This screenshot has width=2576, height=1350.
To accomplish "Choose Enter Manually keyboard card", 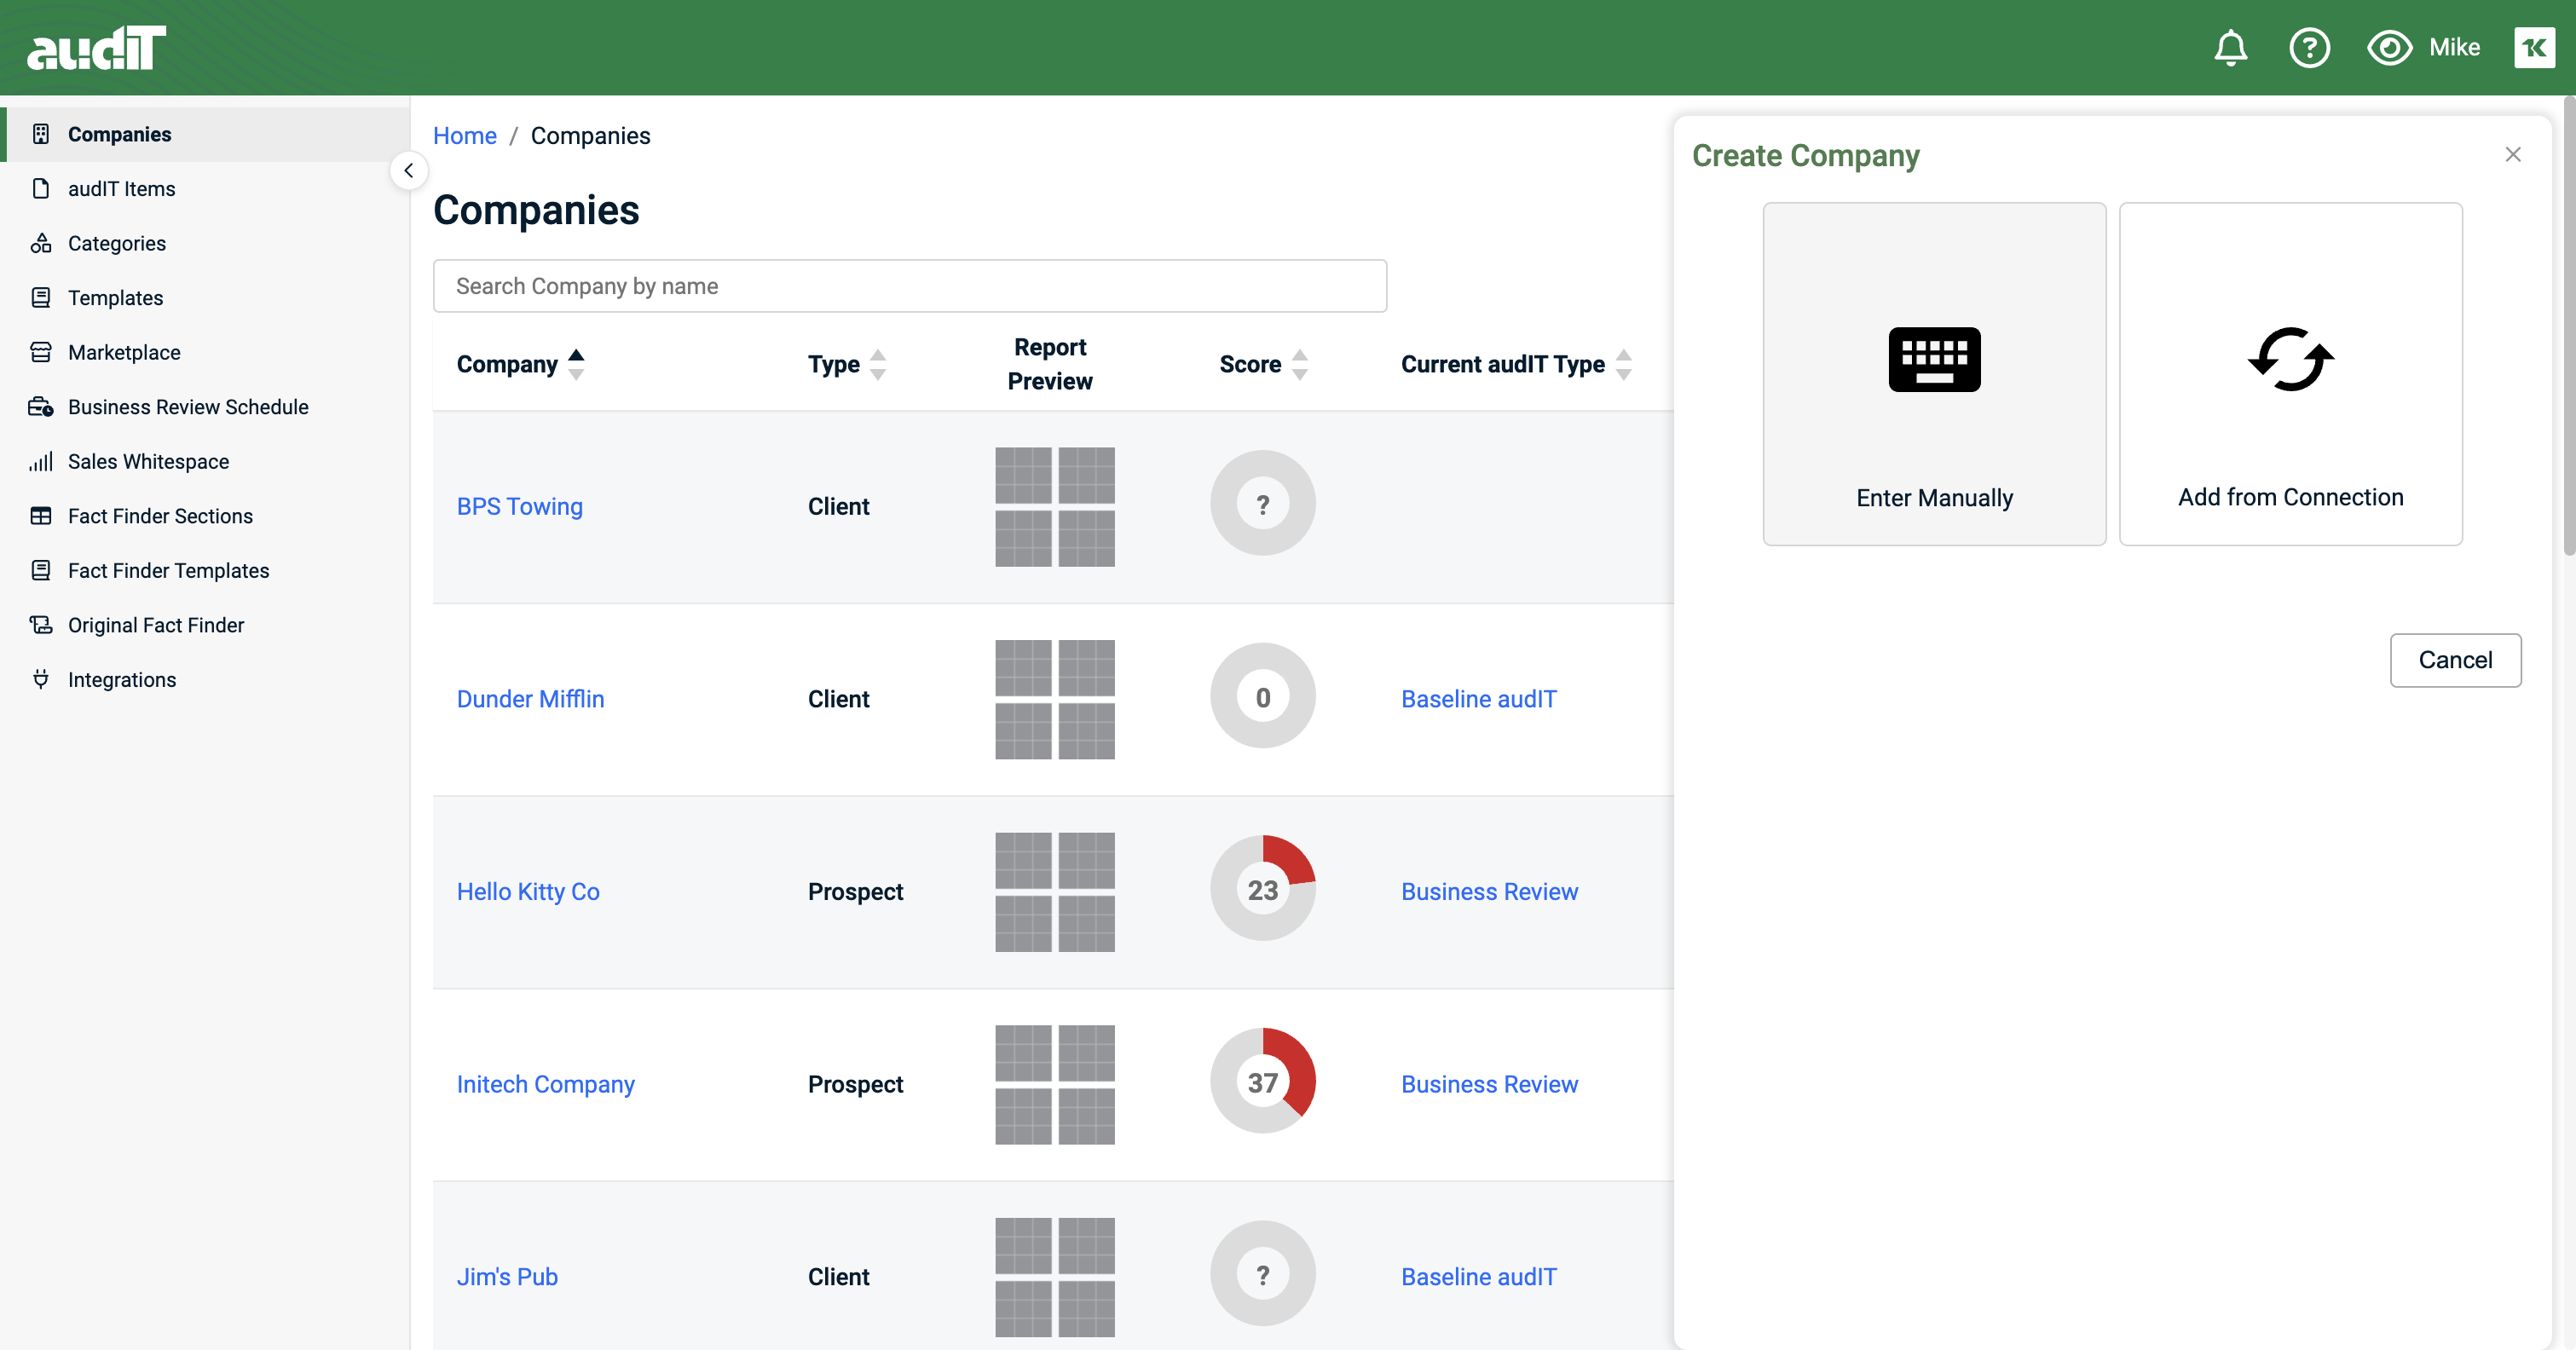I will click(x=1934, y=374).
